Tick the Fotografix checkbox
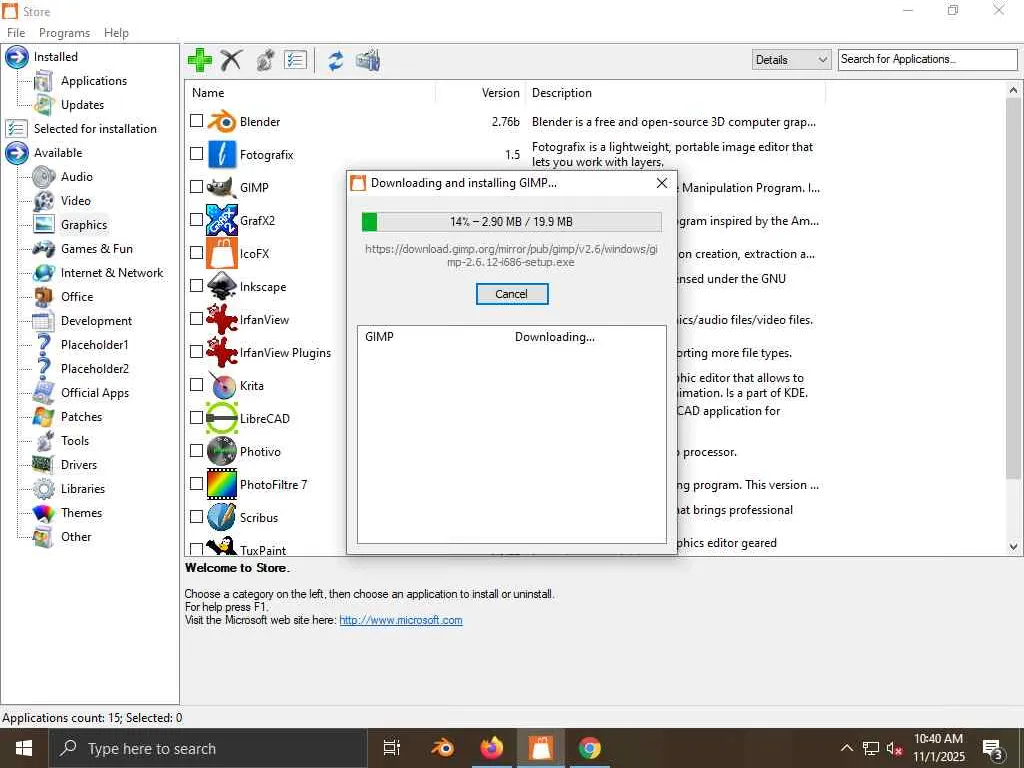 [x=197, y=153]
